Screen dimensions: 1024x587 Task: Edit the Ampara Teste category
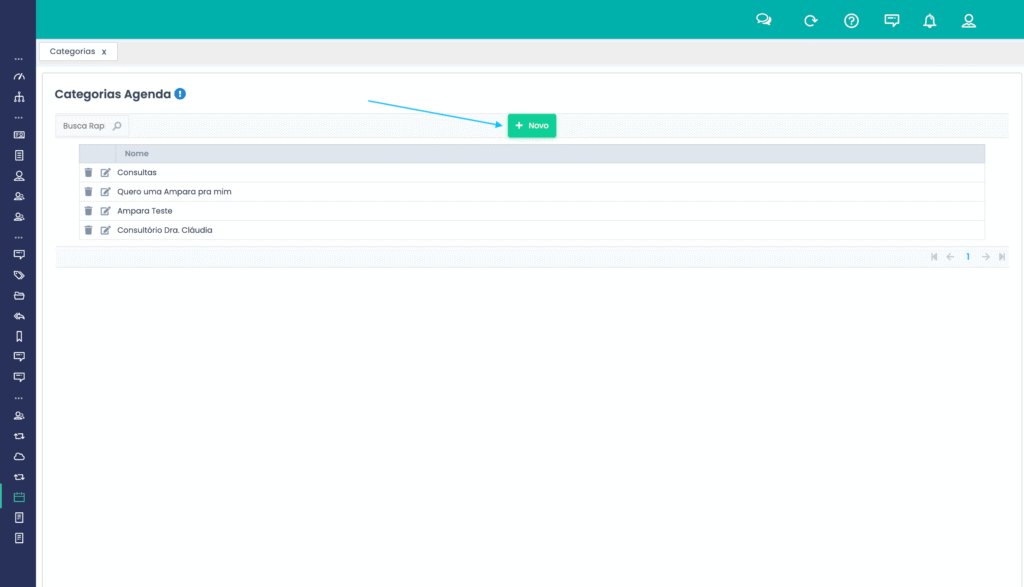pyautogui.click(x=105, y=211)
